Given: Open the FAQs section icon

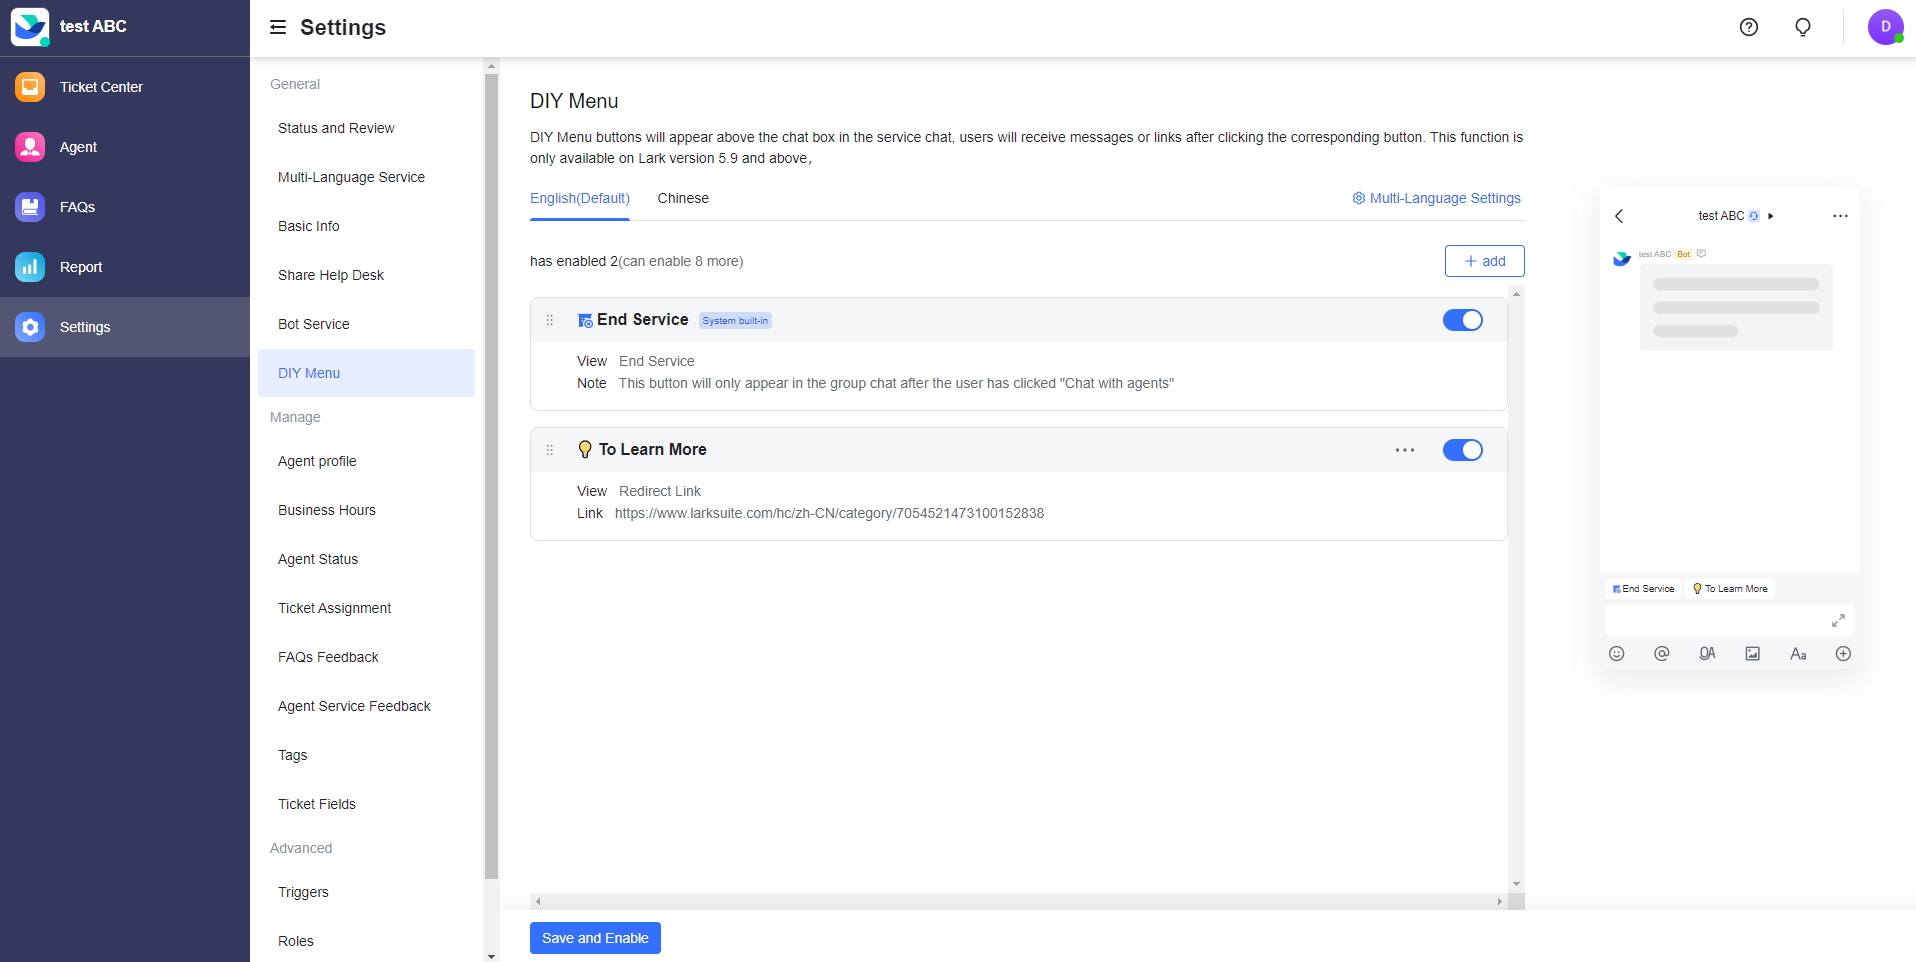Looking at the screenshot, I should click(30, 207).
